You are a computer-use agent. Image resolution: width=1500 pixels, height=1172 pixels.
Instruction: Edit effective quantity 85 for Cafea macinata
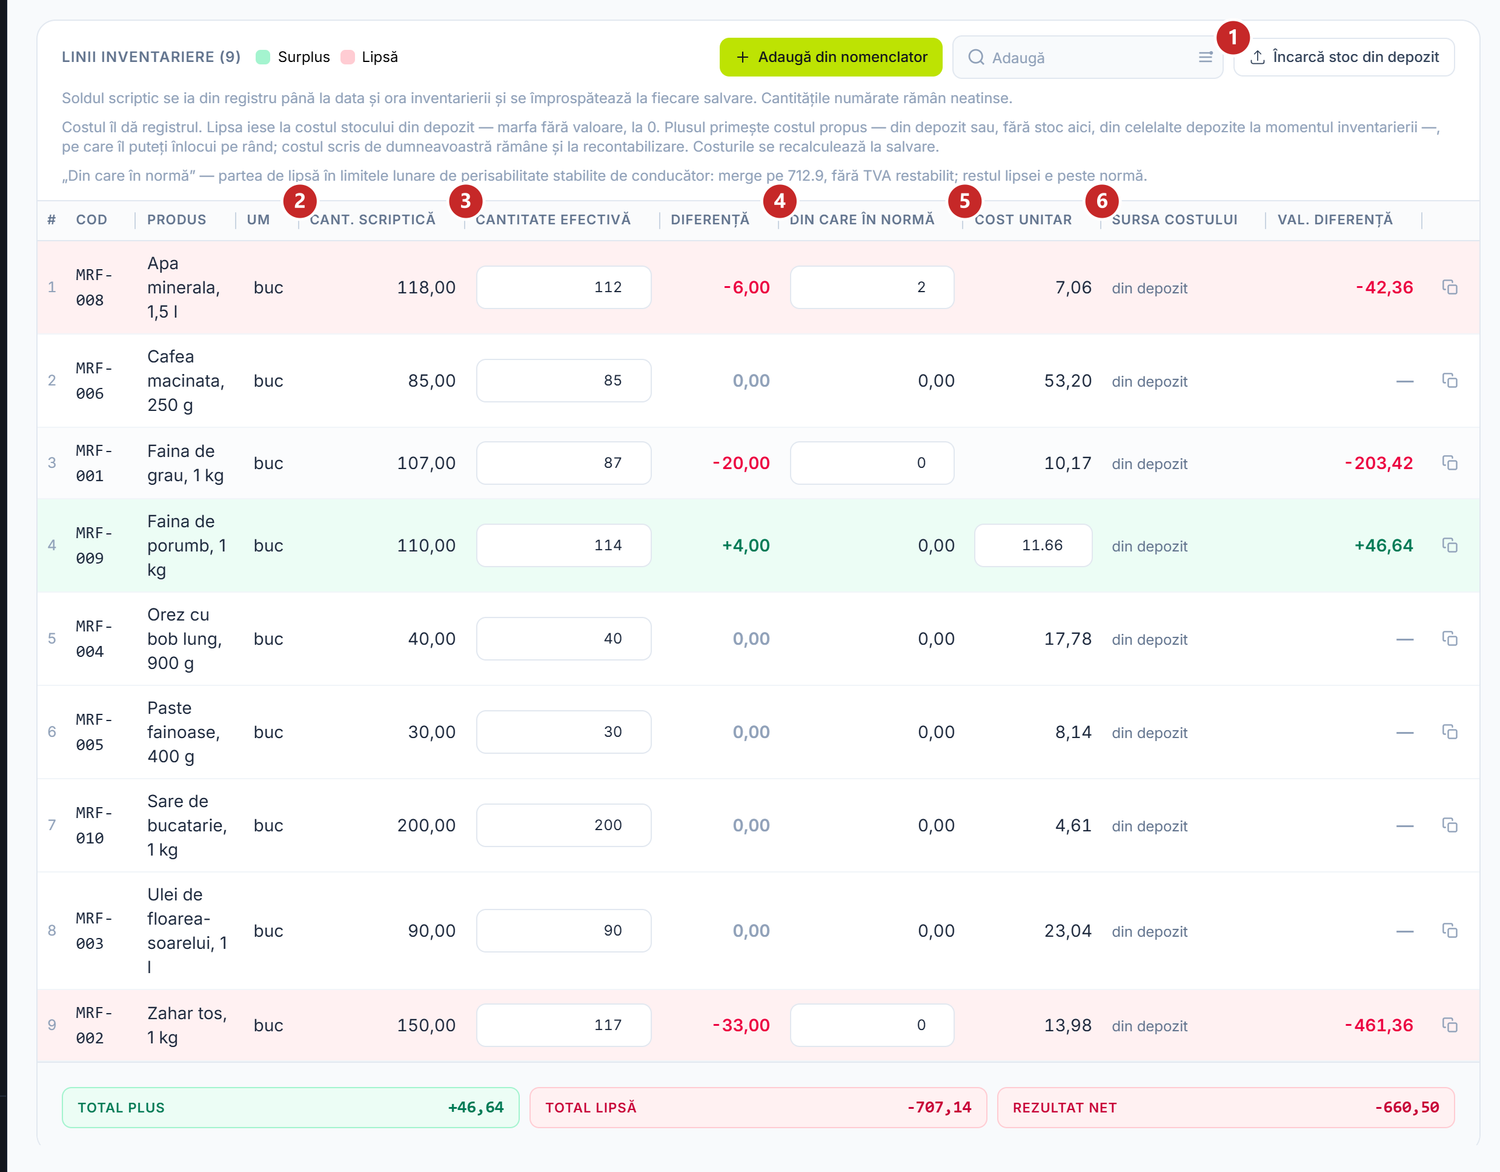(564, 380)
